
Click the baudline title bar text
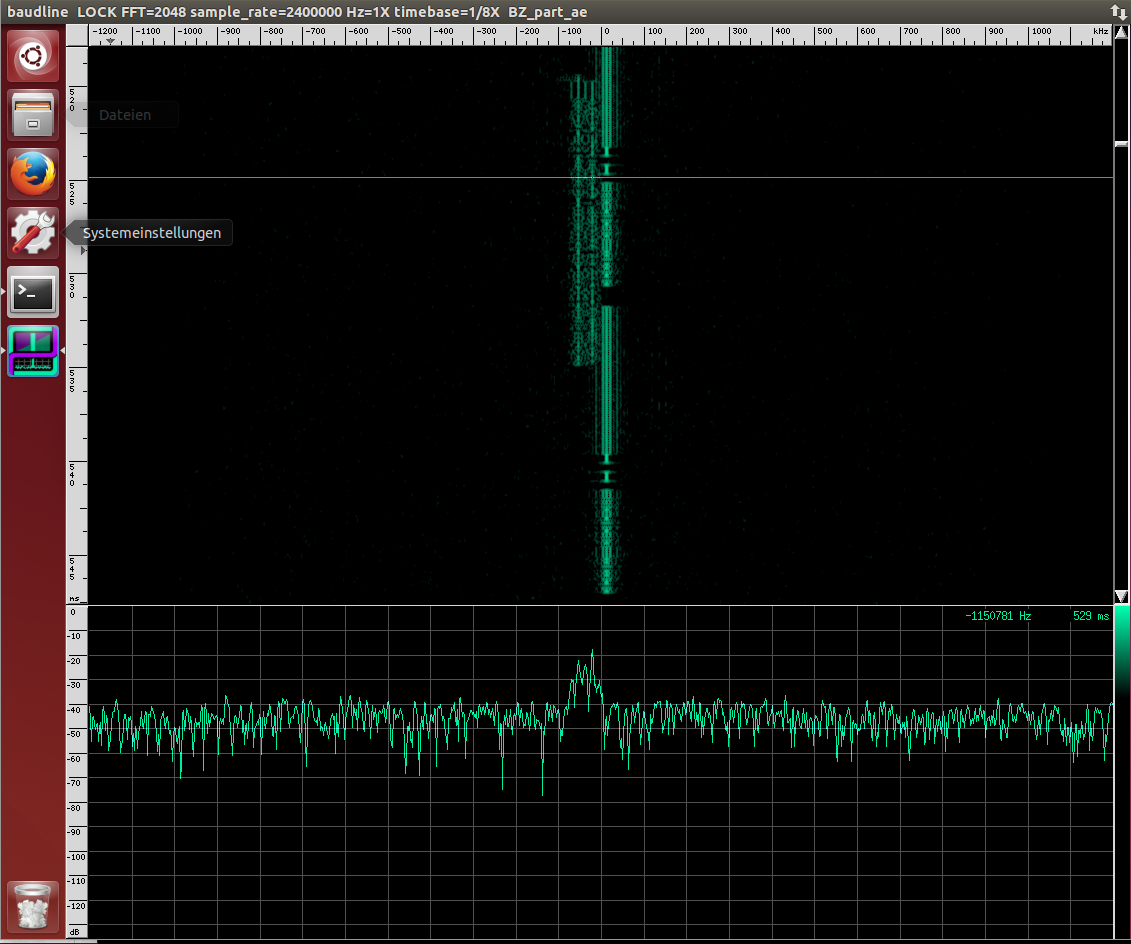coord(297,12)
